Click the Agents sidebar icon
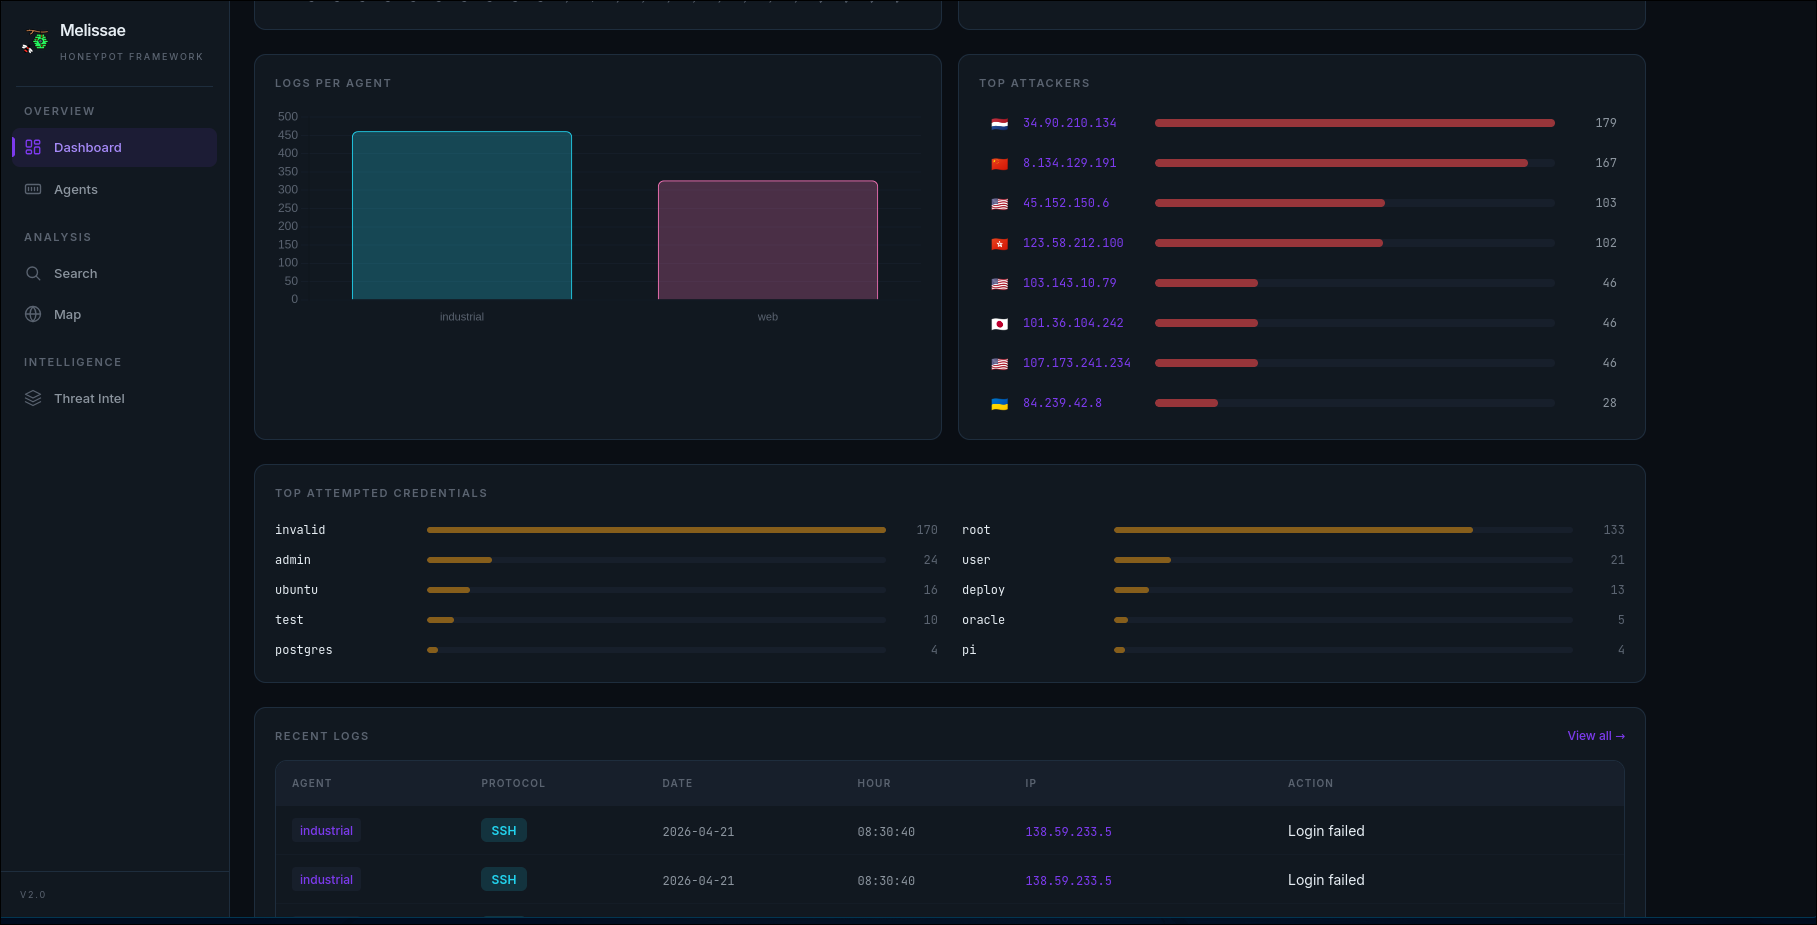 pos(33,189)
